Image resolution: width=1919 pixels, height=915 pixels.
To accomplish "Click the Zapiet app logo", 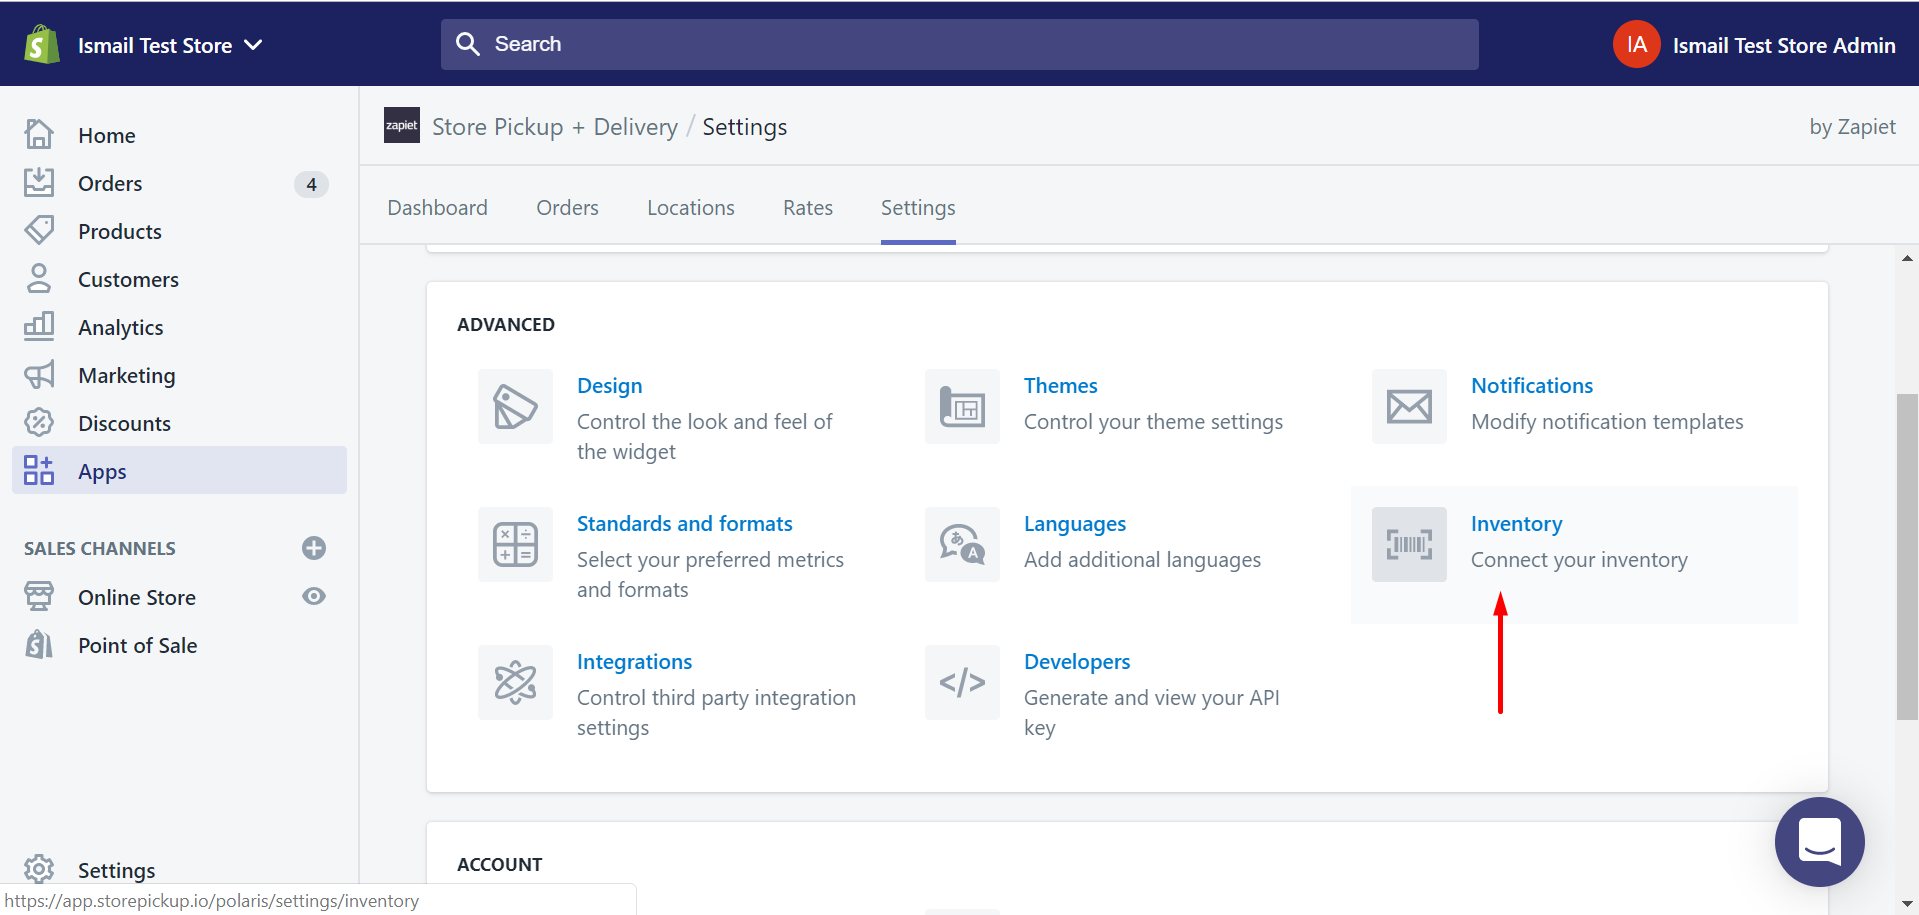I will (402, 126).
